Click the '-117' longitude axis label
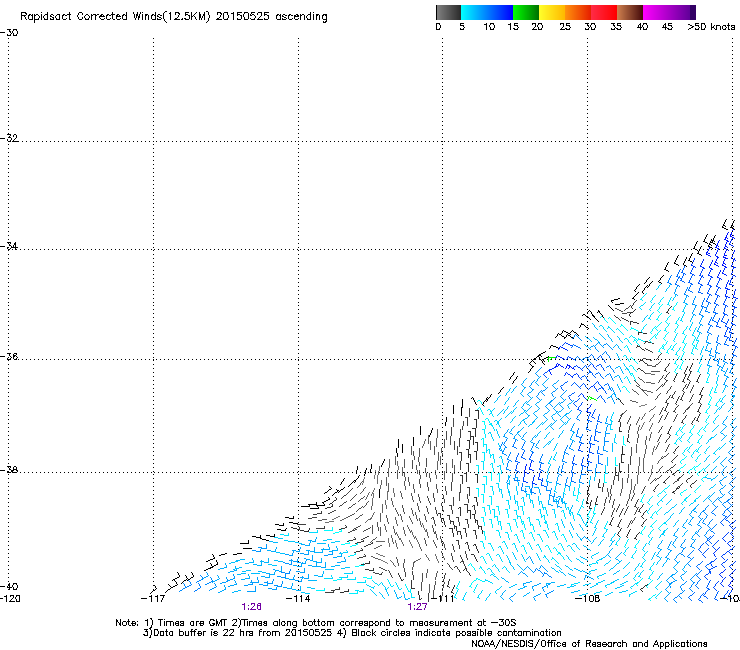The width and height of the screenshot is (740, 650). (x=153, y=599)
